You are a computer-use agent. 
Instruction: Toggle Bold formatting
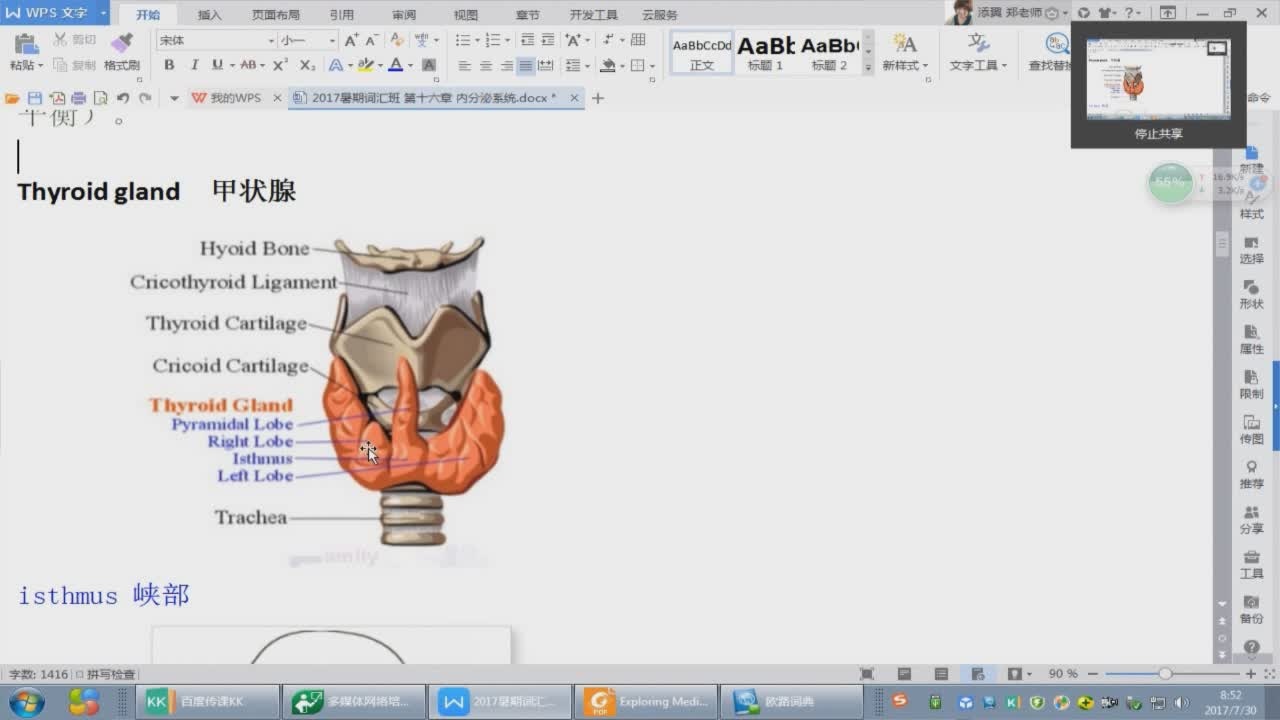169,65
